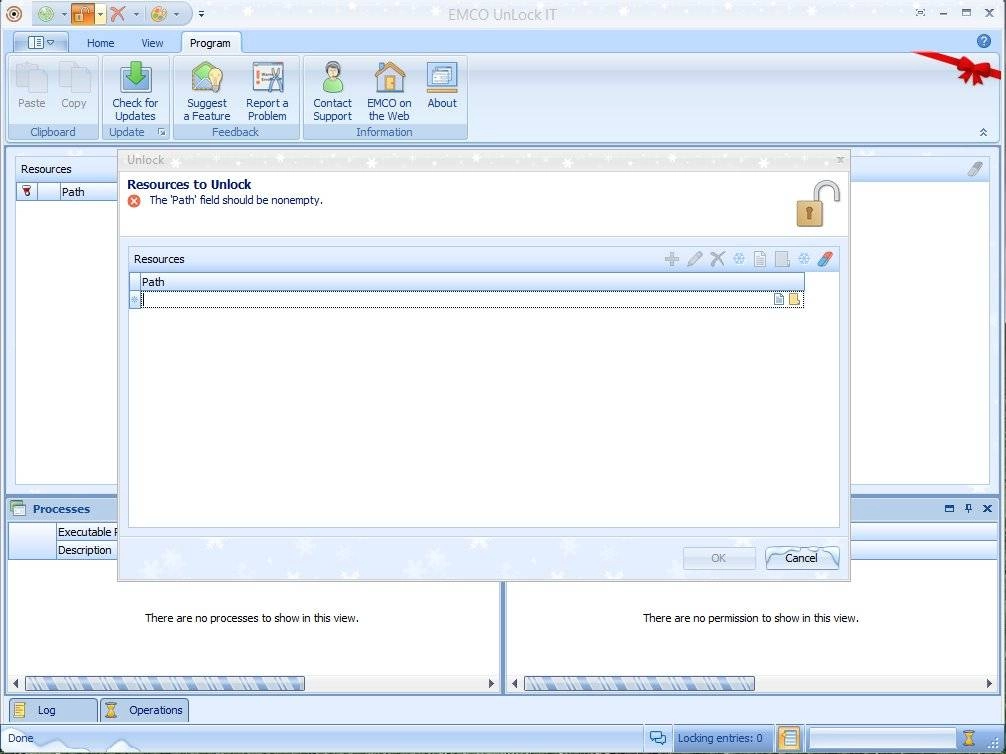Toggle auto-hide pin on Processes panel
Screen dimensions: 1006x754
coord(969,508)
